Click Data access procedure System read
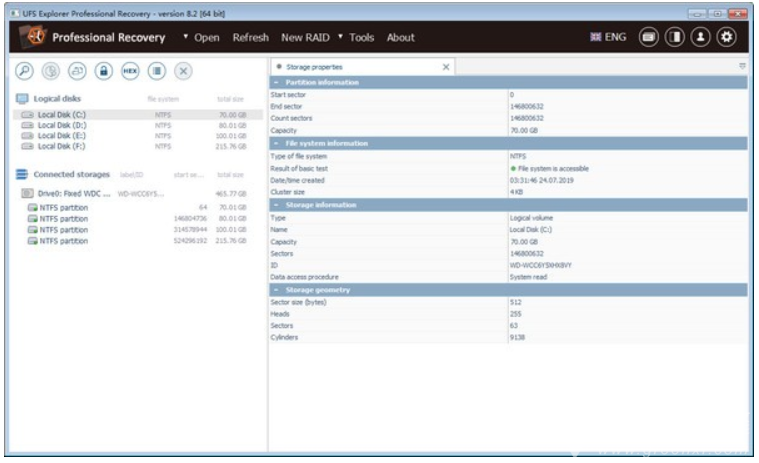This screenshot has width=759, height=463. pyautogui.click(x=528, y=277)
